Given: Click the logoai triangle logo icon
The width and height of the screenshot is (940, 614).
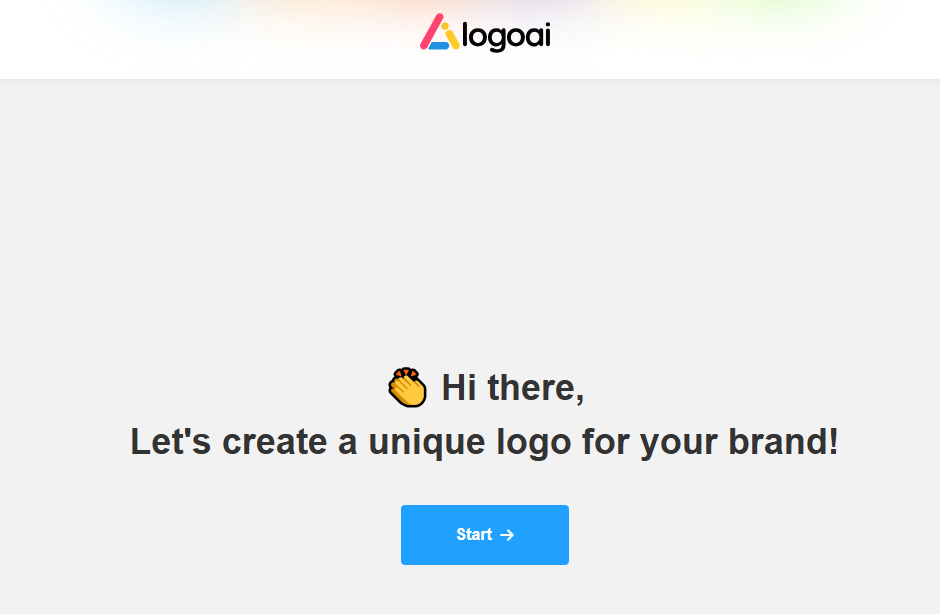Looking at the screenshot, I should pyautogui.click(x=440, y=33).
